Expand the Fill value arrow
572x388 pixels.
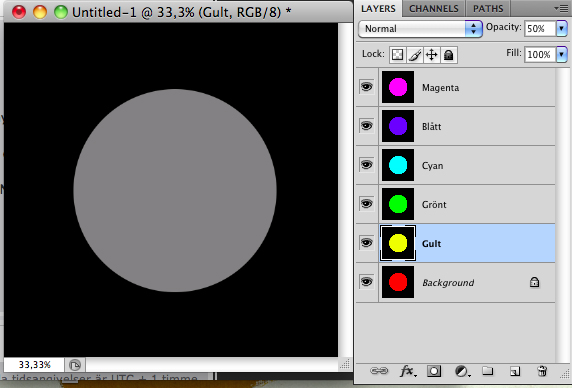561,55
